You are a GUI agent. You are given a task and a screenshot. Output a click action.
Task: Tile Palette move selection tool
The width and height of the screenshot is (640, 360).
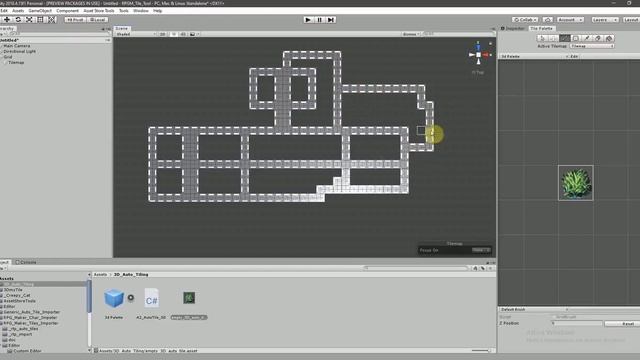click(x=553, y=38)
